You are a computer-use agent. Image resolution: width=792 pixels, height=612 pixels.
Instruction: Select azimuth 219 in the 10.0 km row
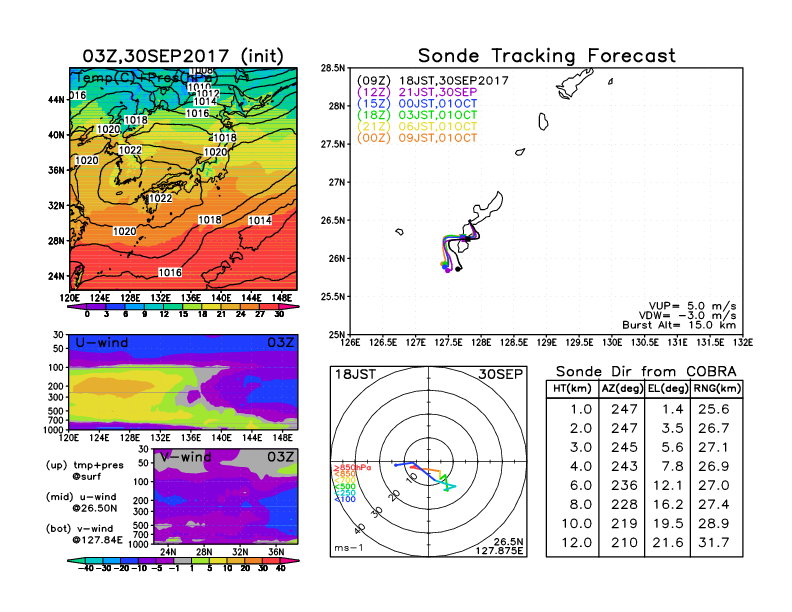point(624,524)
